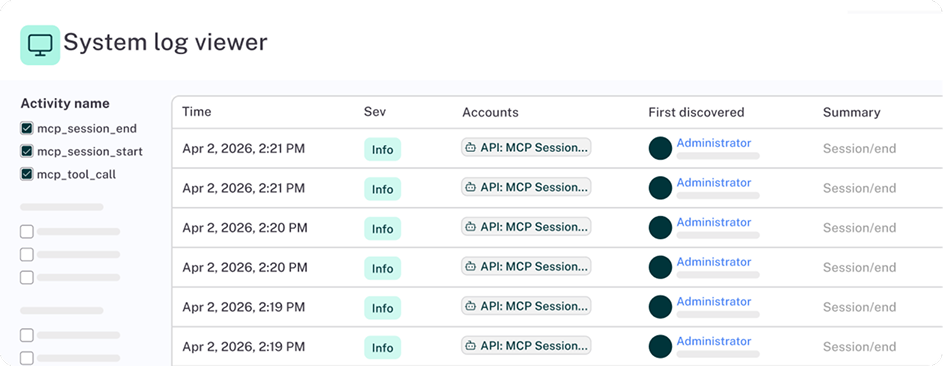Tick the middle checkbox in the three-checkbox blank group
Viewport: 943px width, 366px height.
(x=26, y=255)
